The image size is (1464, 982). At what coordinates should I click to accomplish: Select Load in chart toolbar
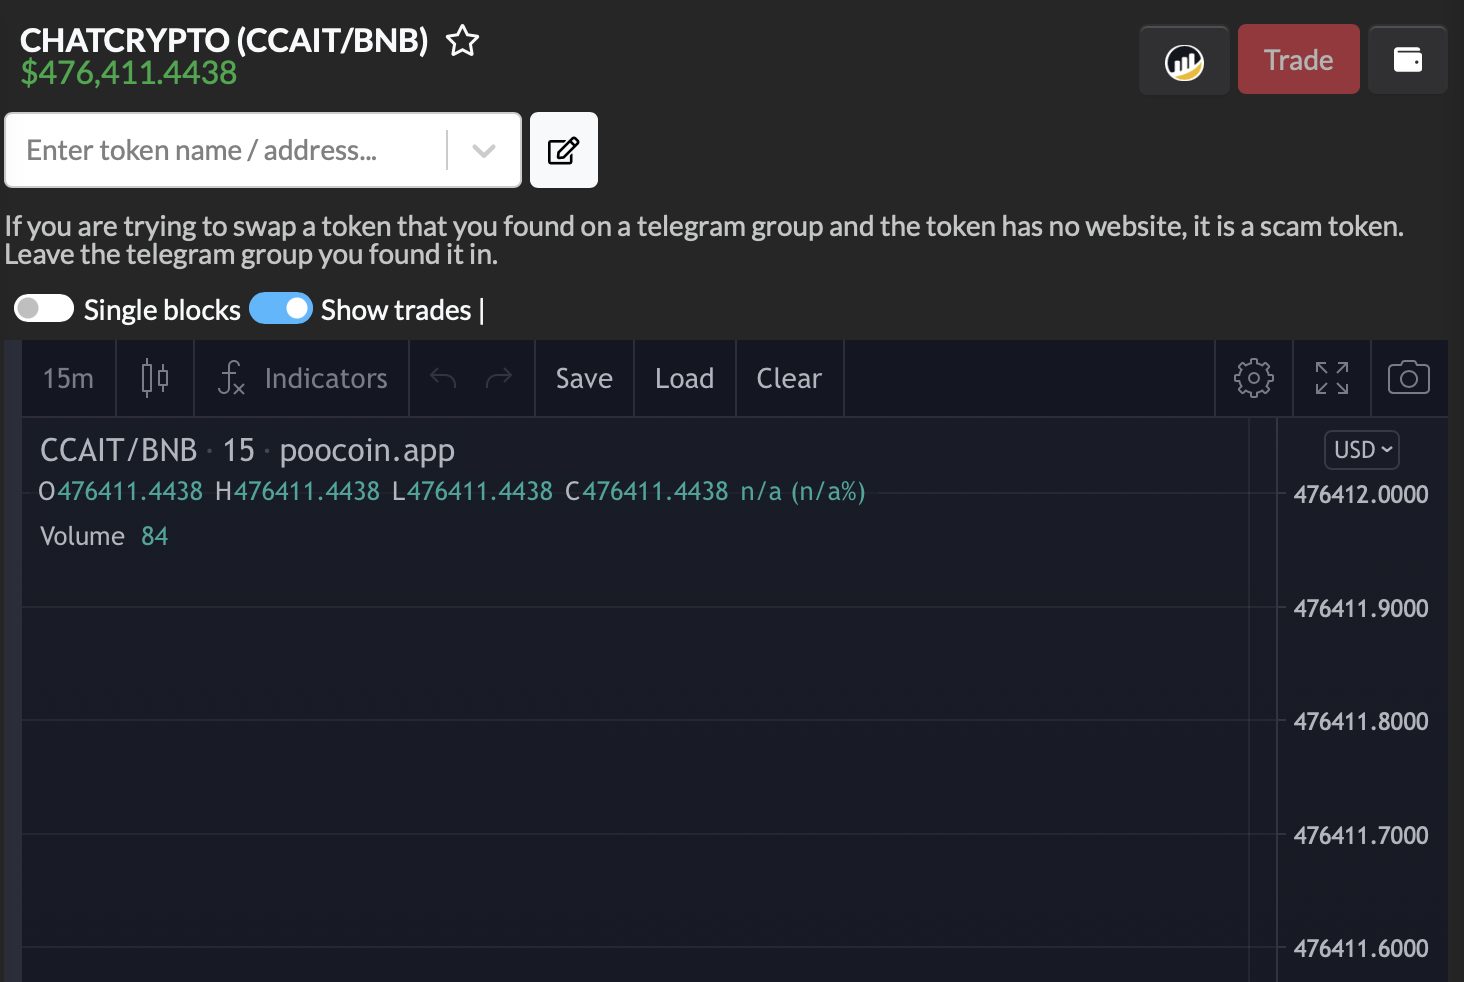coord(684,378)
